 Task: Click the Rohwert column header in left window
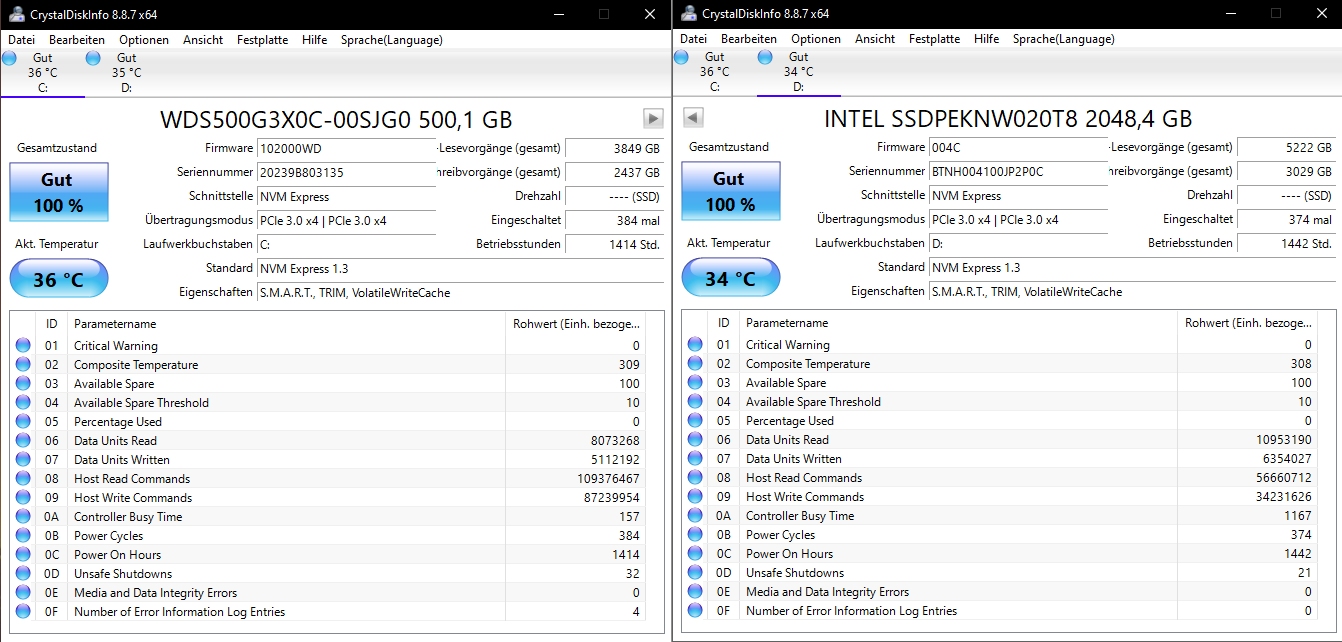click(574, 324)
